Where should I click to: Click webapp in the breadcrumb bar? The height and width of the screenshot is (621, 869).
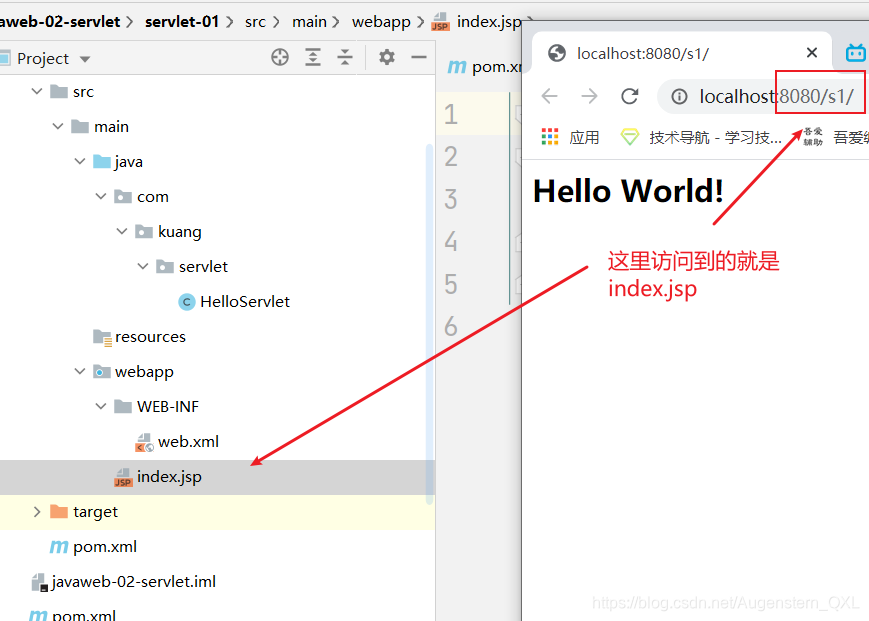[381, 22]
